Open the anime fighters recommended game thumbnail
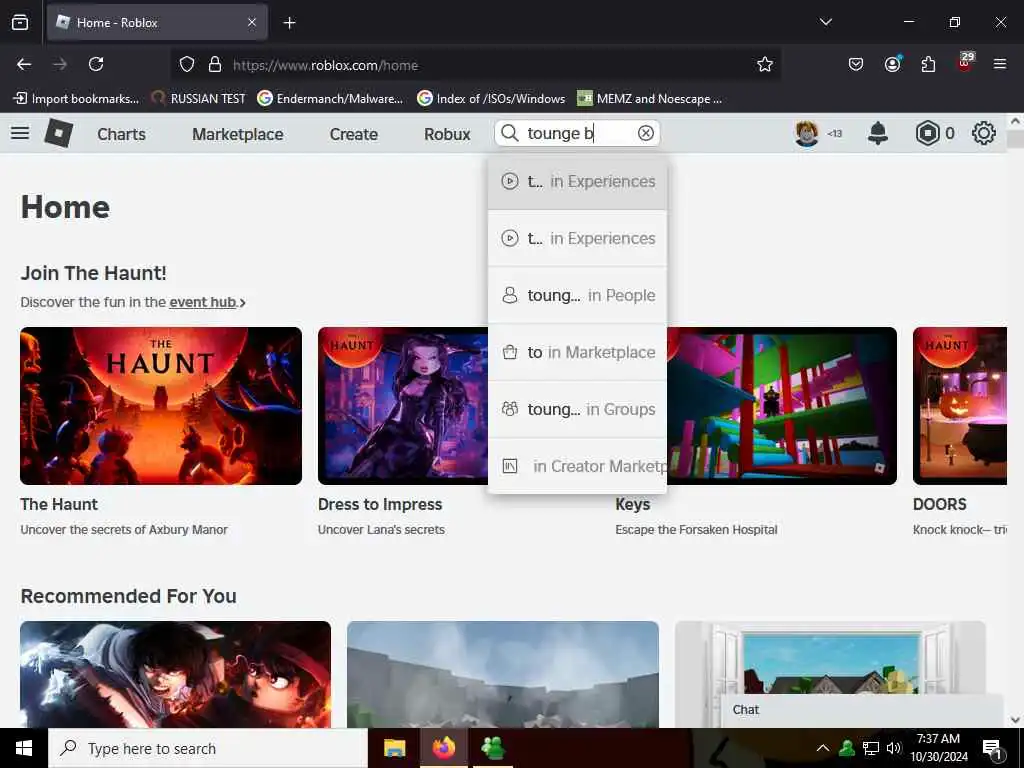The width and height of the screenshot is (1024, 768). 176,674
